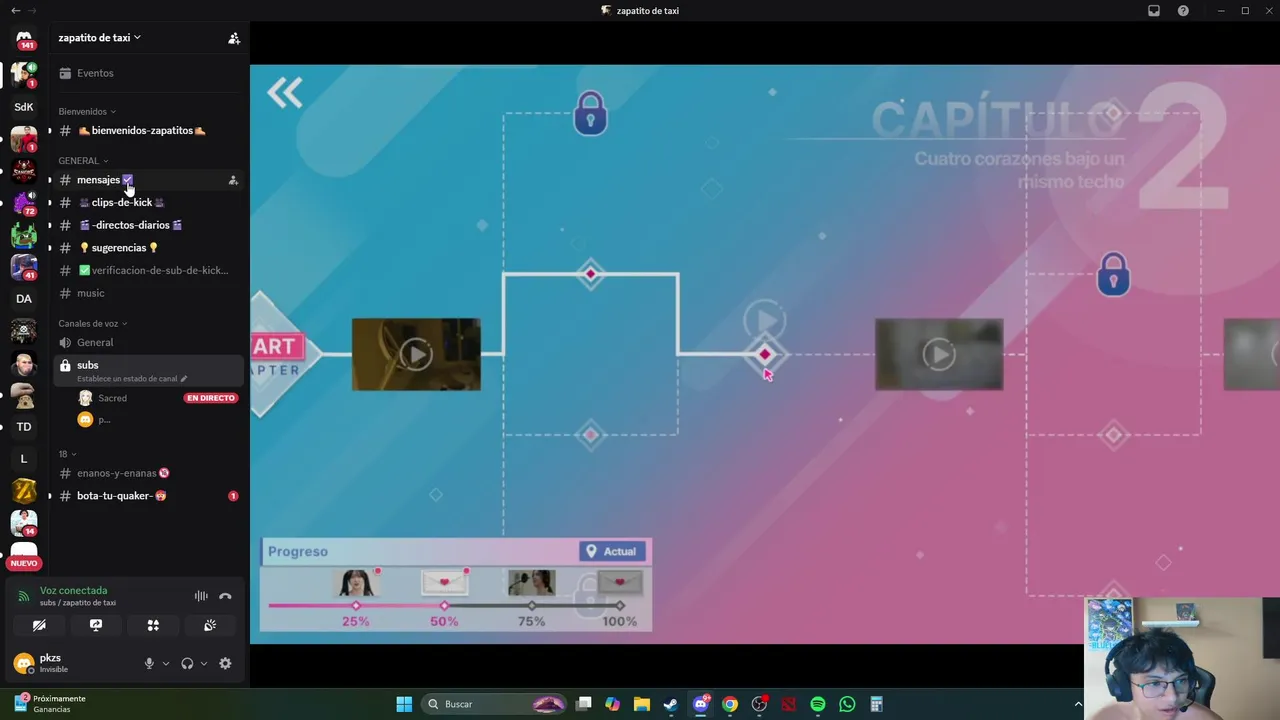Go back with title bar arrow

tap(15, 11)
